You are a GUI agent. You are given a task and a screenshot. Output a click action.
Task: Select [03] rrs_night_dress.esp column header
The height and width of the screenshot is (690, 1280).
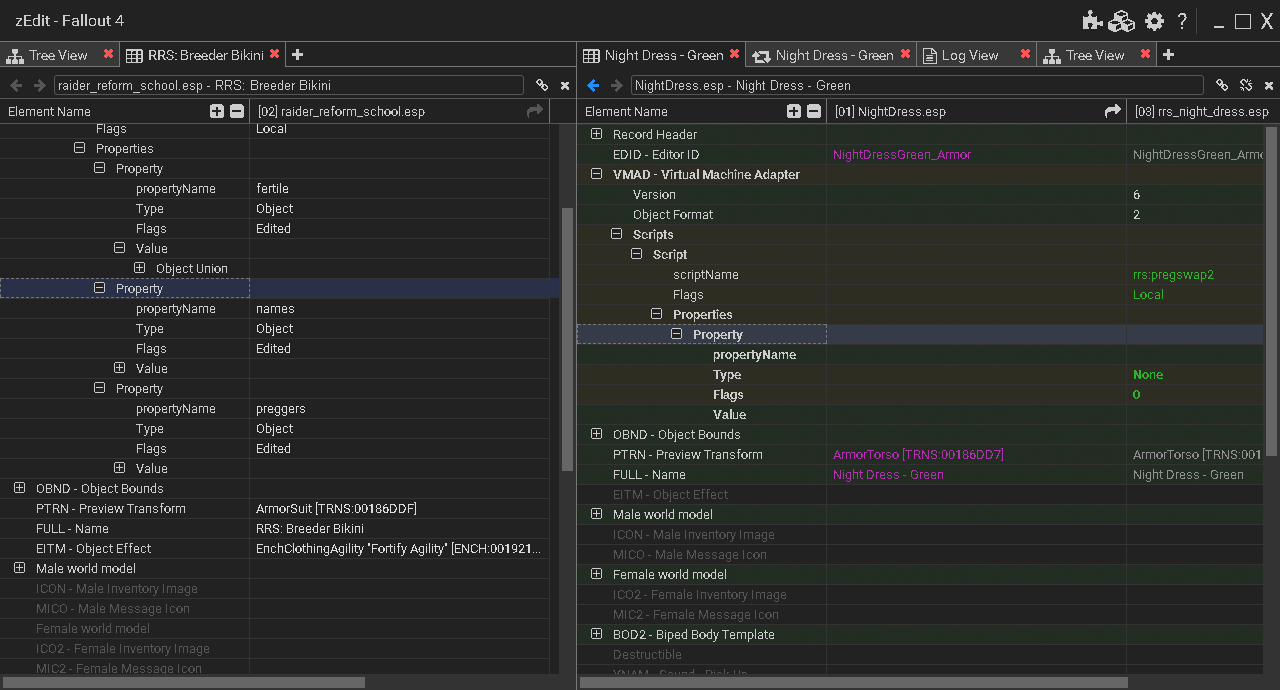(x=1201, y=111)
